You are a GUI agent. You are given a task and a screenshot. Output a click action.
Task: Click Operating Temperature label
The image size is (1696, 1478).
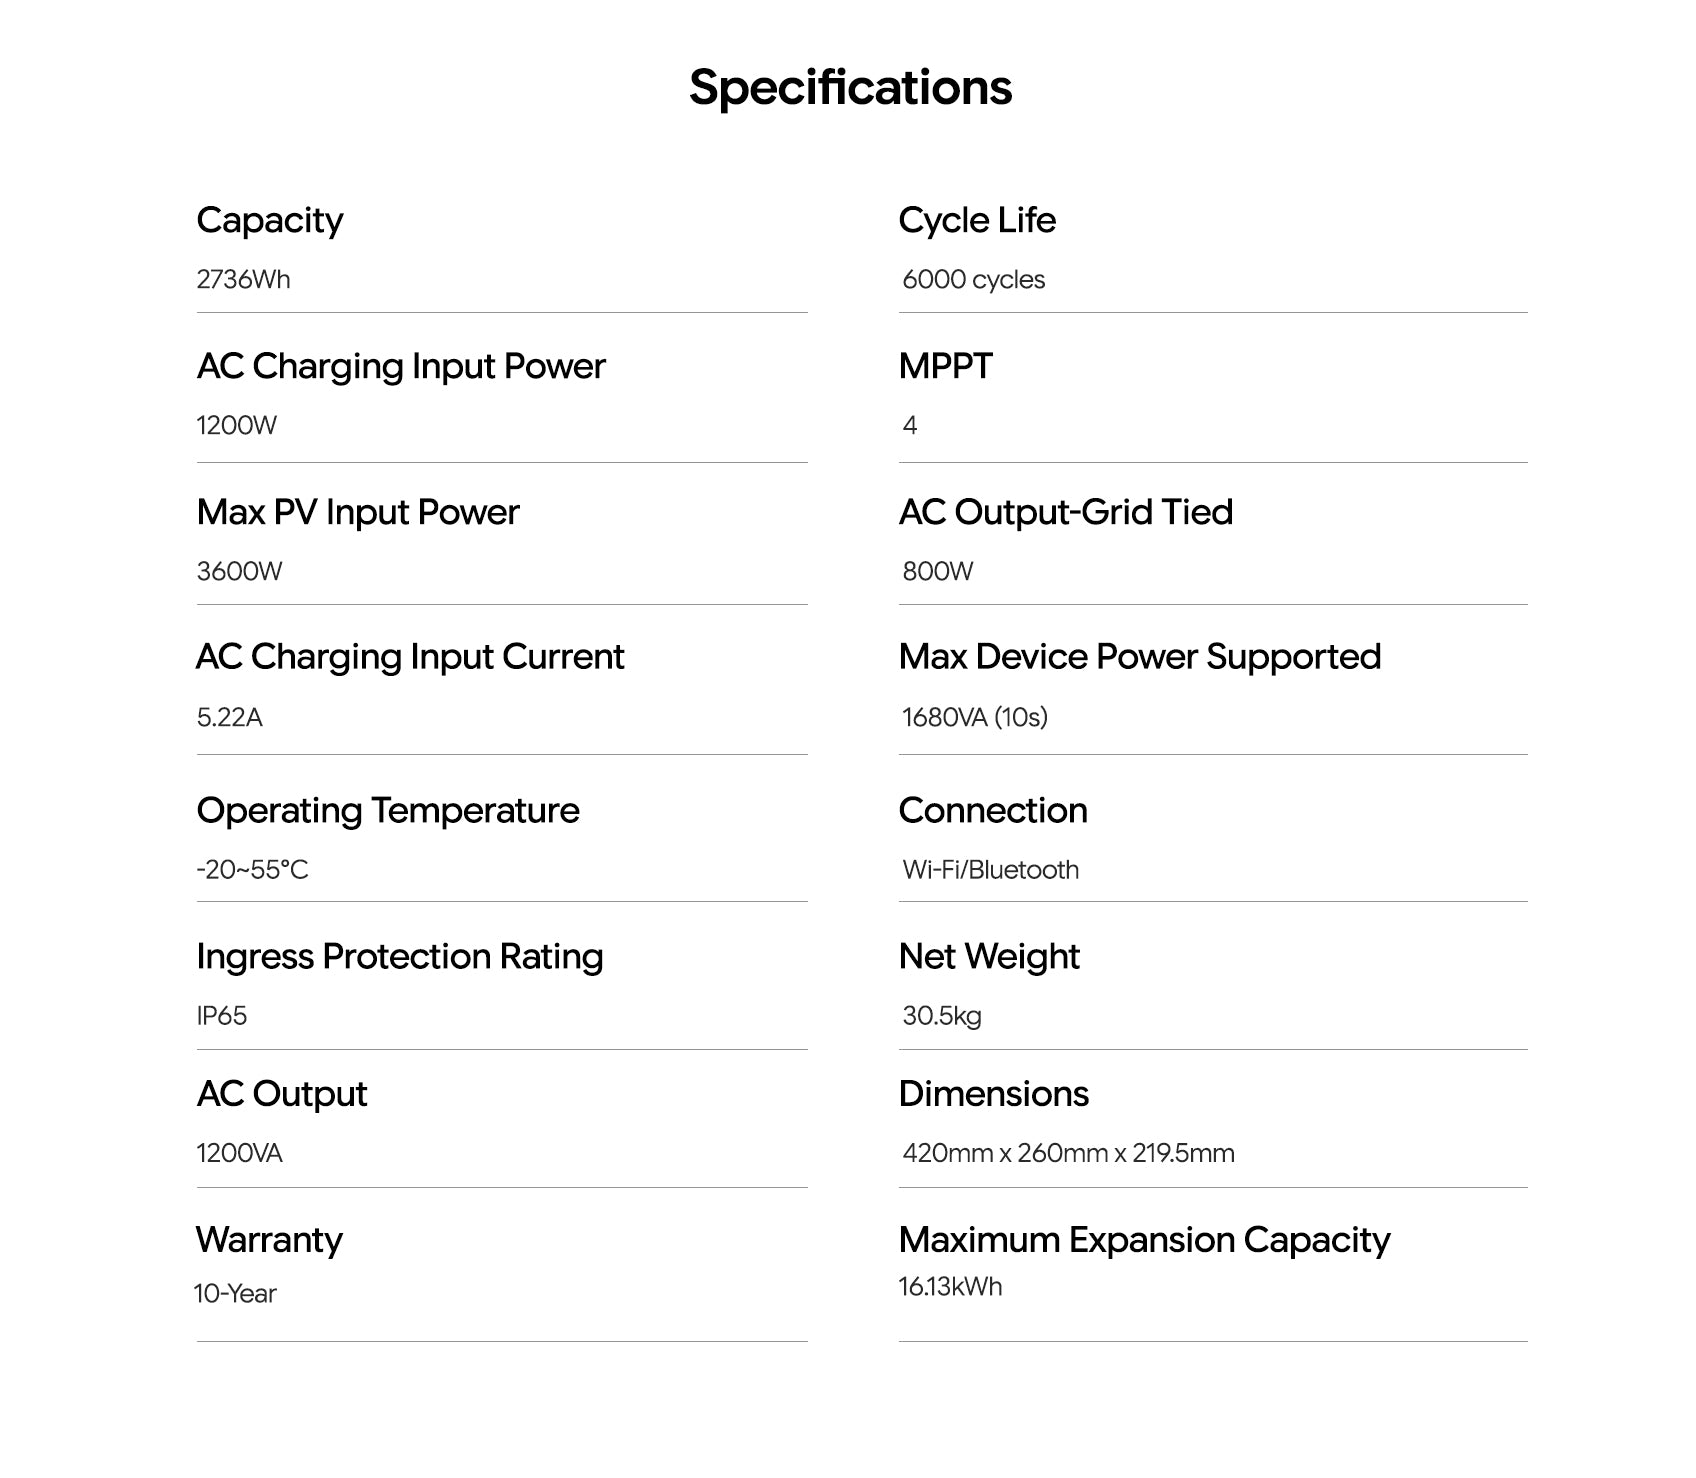tap(387, 810)
